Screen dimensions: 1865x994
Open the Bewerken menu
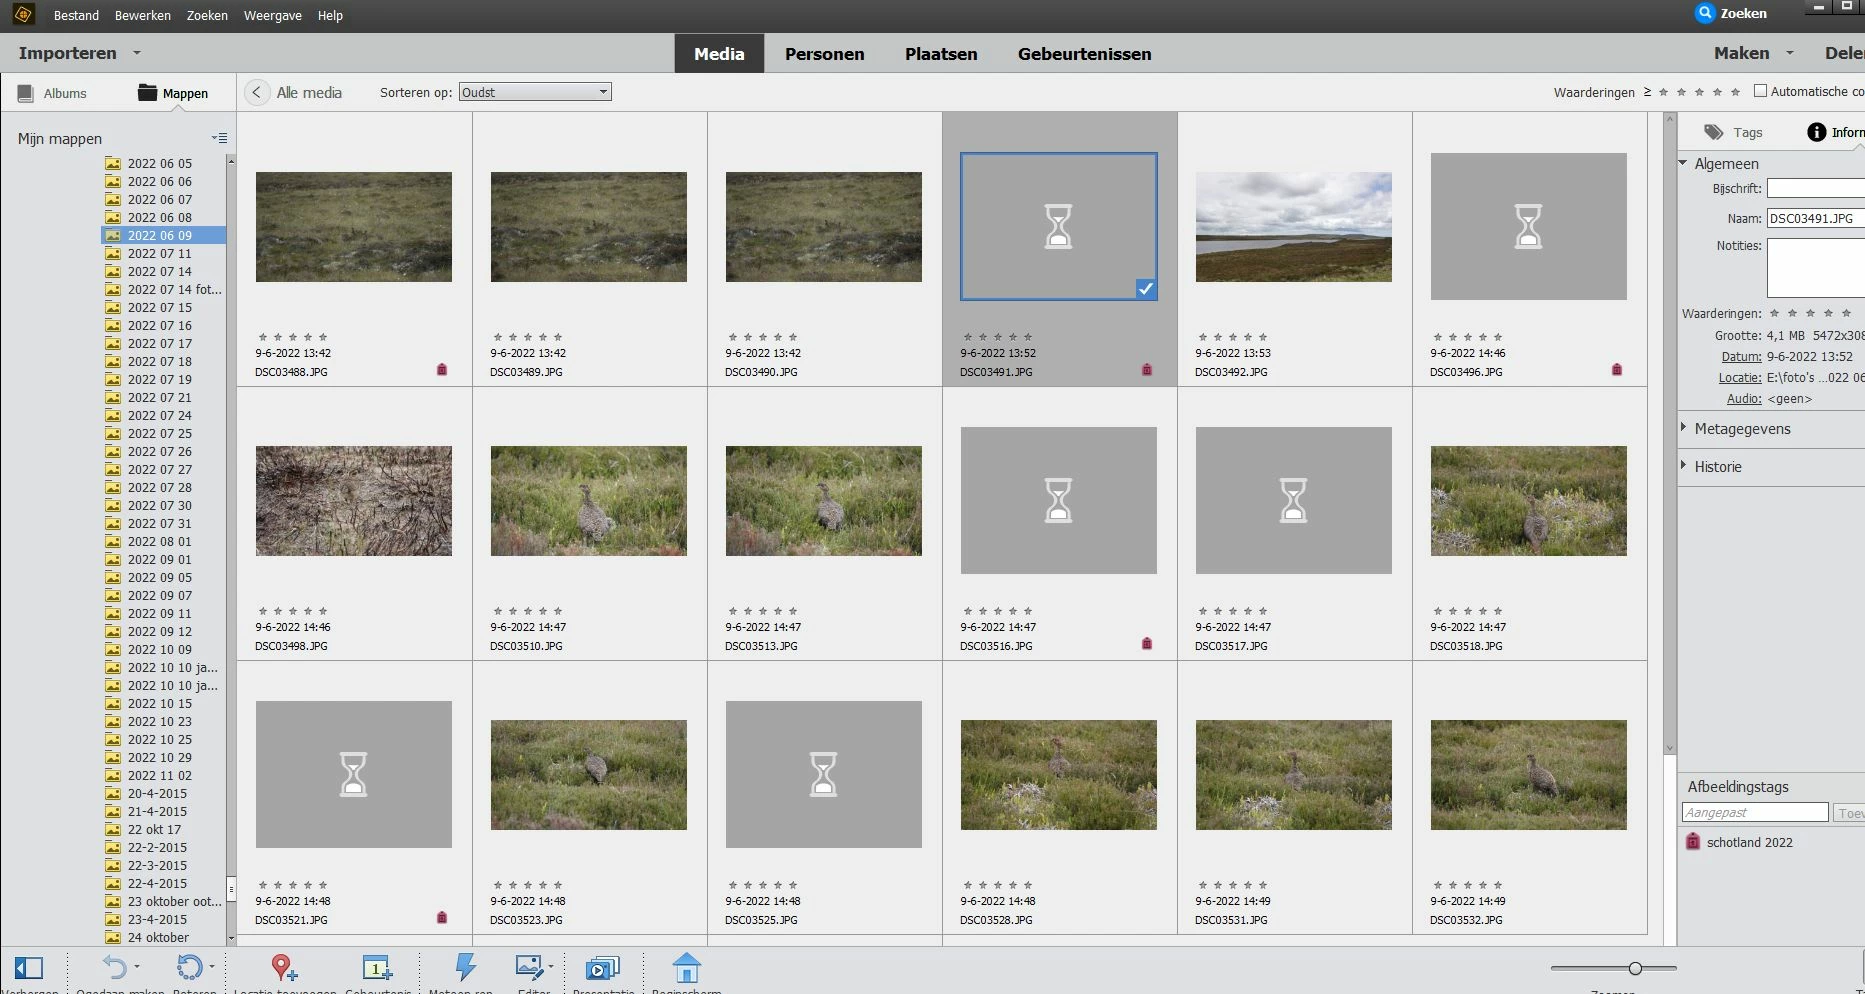143,15
